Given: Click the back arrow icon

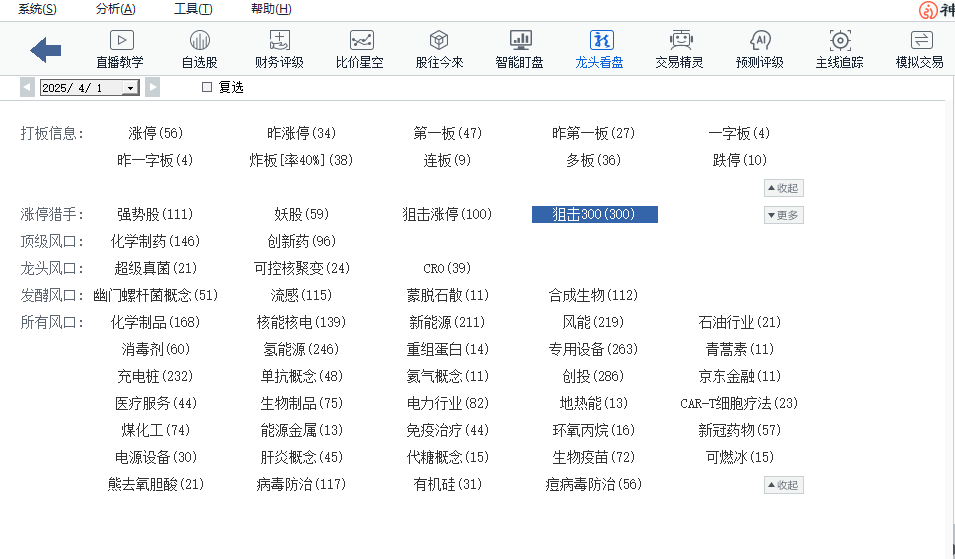Looking at the screenshot, I should [46, 49].
